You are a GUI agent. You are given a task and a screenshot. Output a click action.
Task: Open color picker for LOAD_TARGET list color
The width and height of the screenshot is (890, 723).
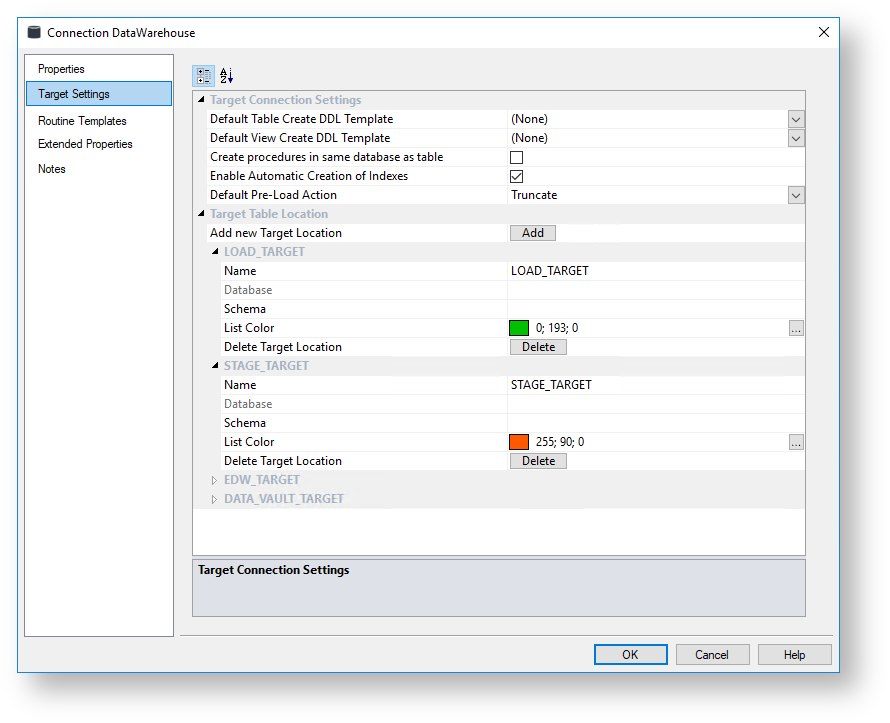(x=796, y=328)
